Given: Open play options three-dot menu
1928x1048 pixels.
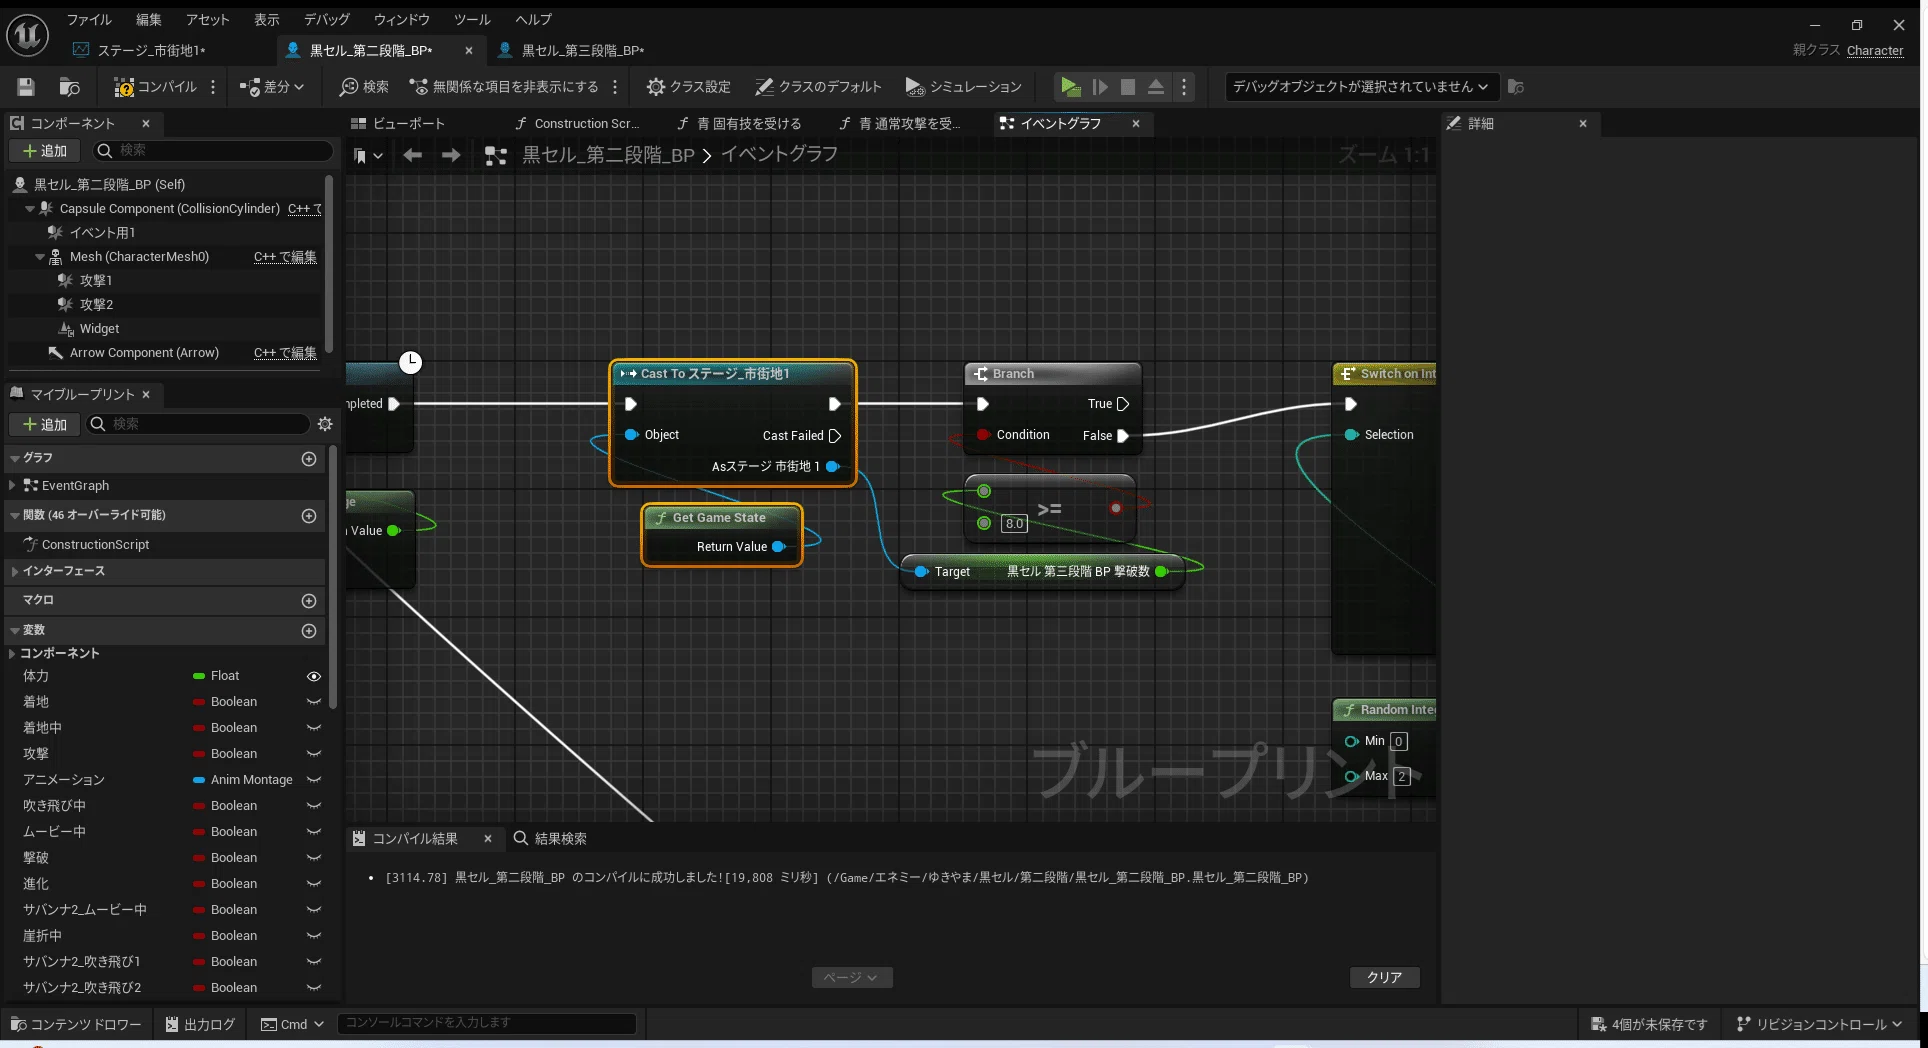Looking at the screenshot, I should coord(1184,87).
